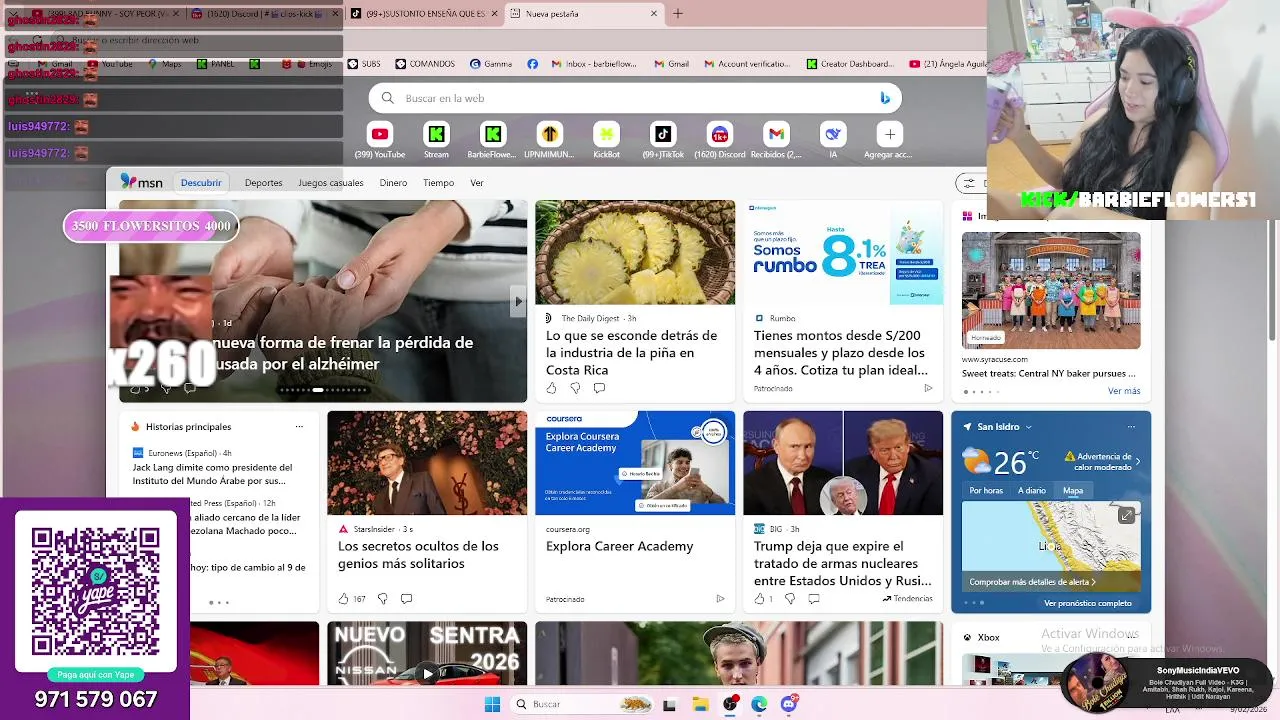Like the genios más solitarios article

tap(343, 599)
